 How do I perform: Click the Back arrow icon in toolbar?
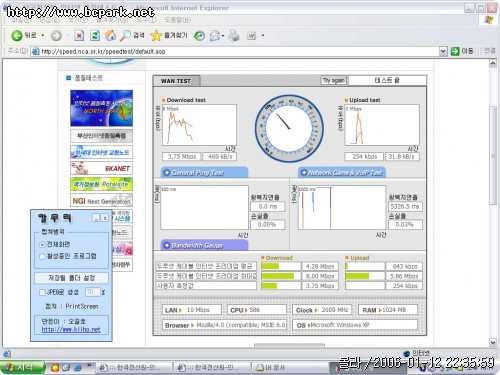click(x=16, y=35)
